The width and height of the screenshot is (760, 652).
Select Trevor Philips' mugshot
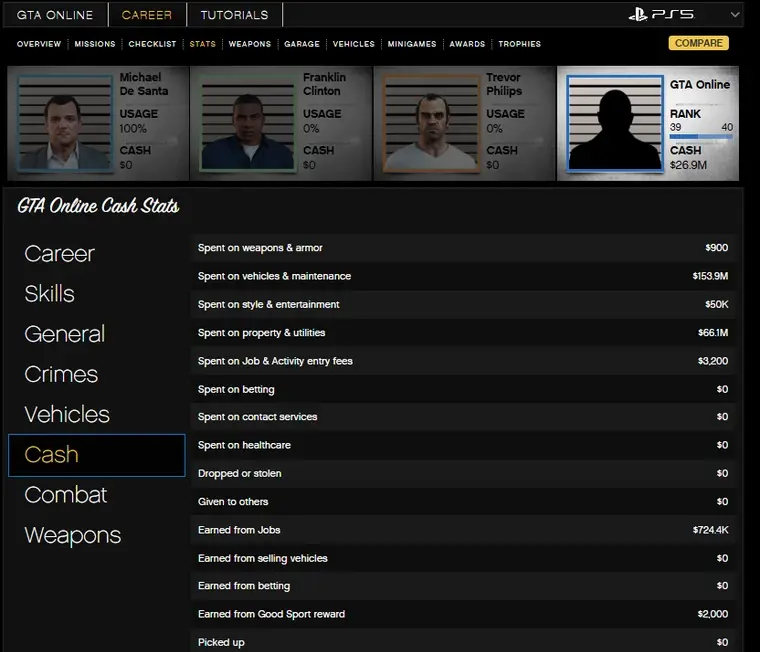click(x=432, y=123)
